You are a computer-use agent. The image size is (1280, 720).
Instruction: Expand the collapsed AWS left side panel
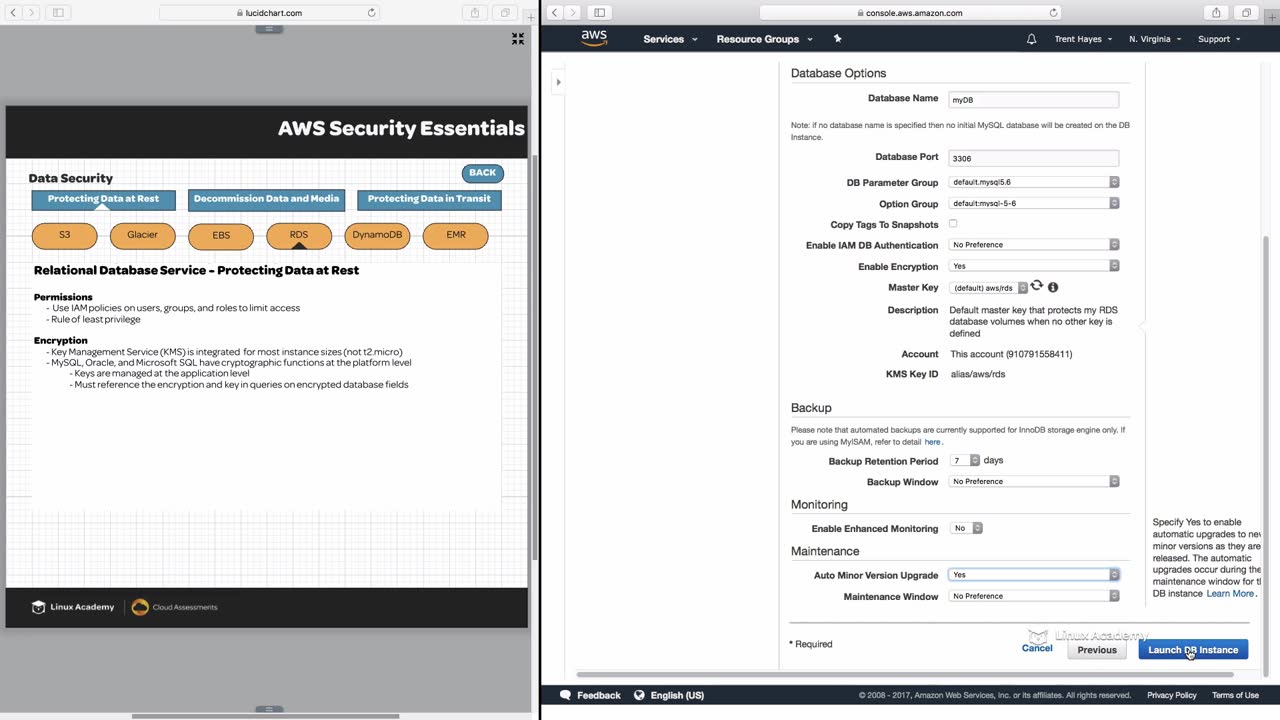point(558,82)
